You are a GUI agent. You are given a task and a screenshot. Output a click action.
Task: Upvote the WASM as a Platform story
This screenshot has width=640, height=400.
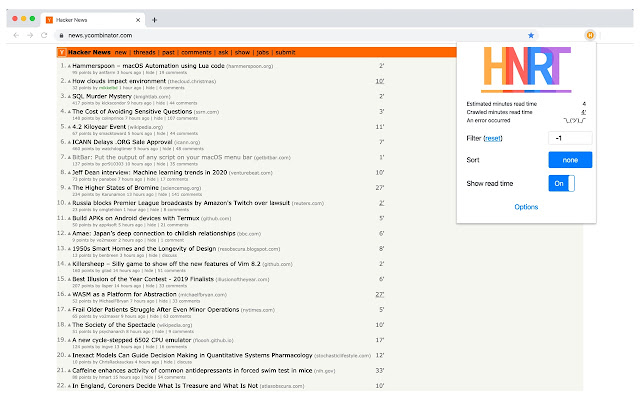click(x=69, y=295)
